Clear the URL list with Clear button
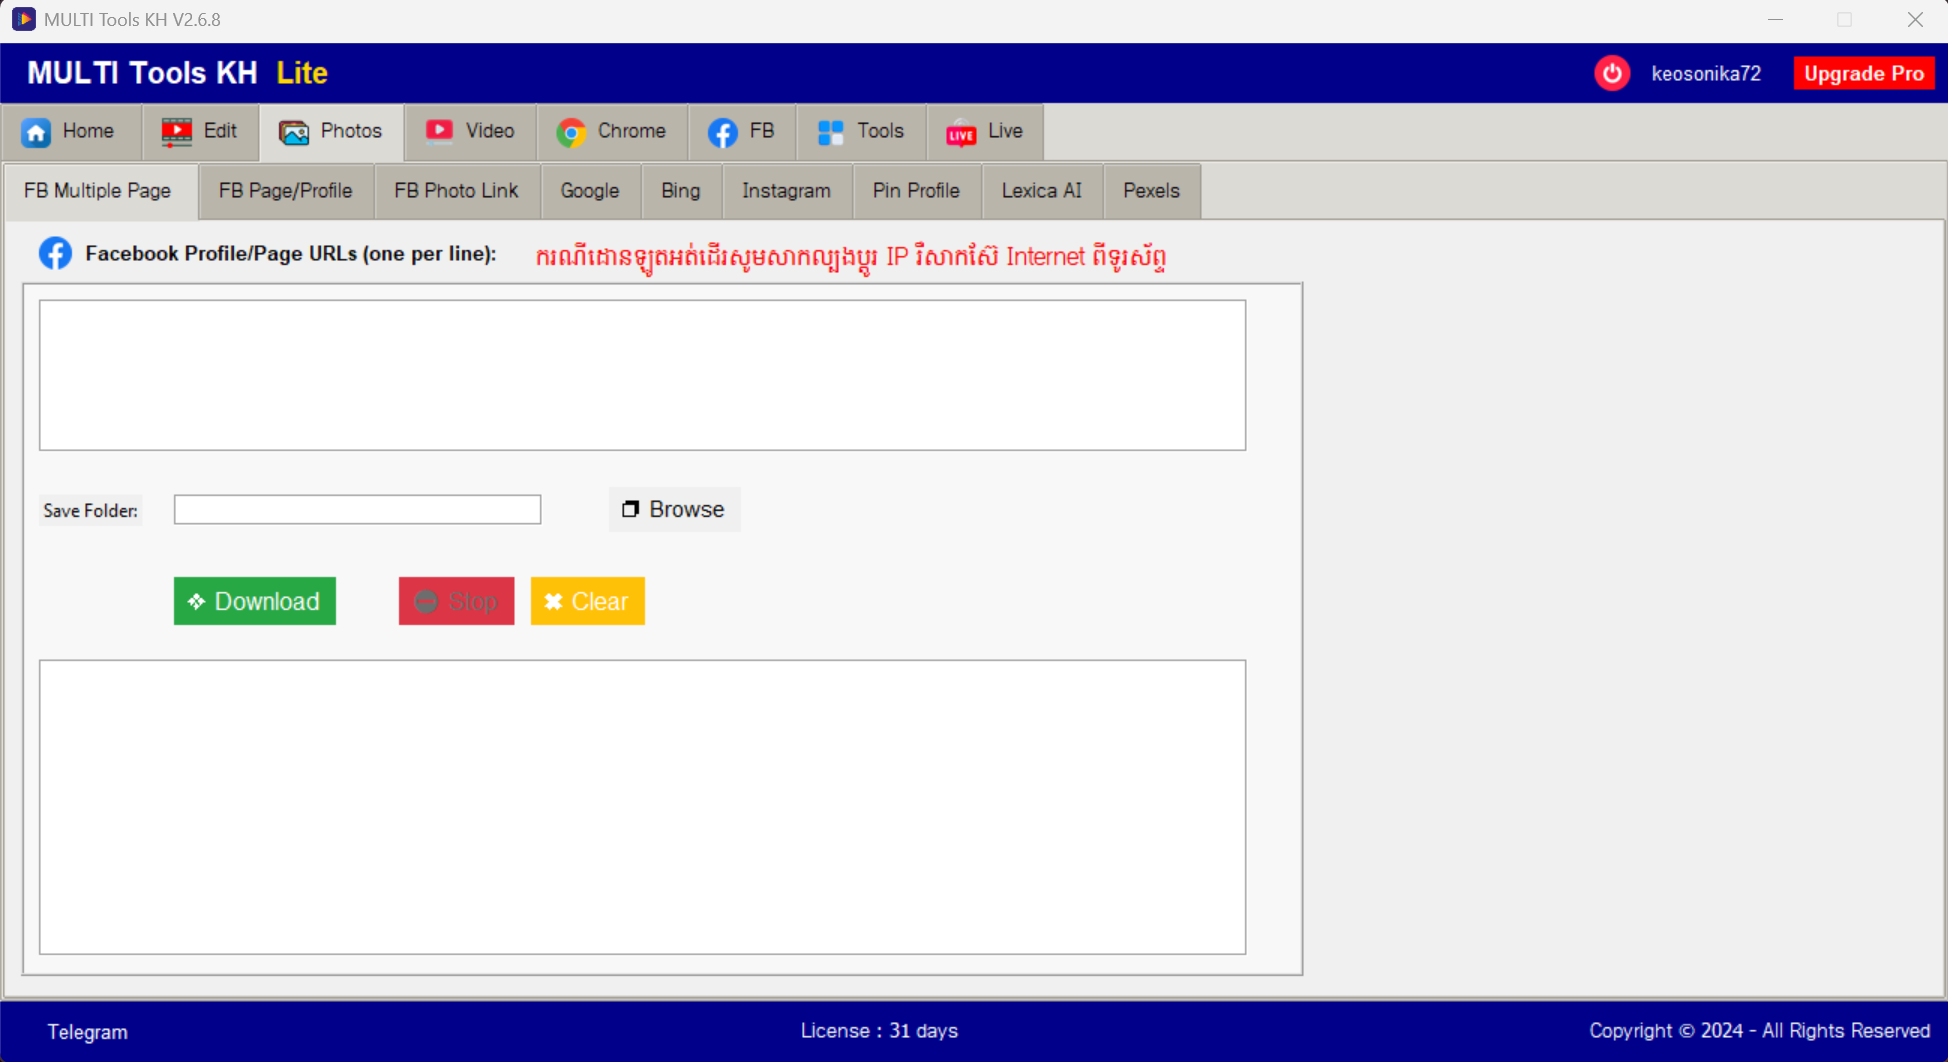The image size is (1948, 1062). tap(587, 601)
